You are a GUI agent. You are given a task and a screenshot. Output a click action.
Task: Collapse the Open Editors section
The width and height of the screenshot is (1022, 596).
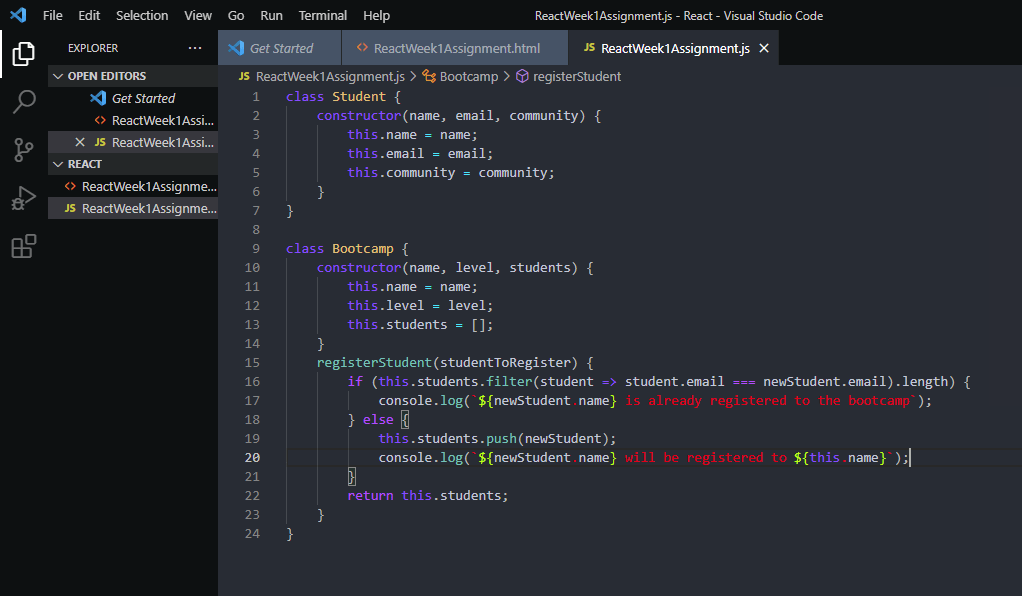[x=59, y=76]
